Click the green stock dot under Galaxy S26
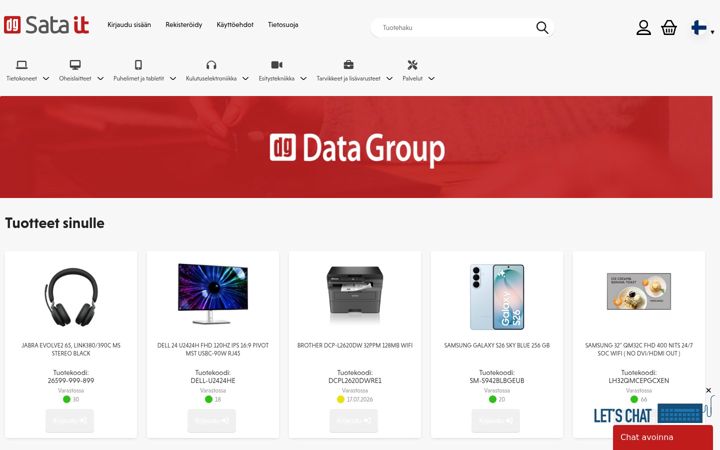 pos(493,399)
